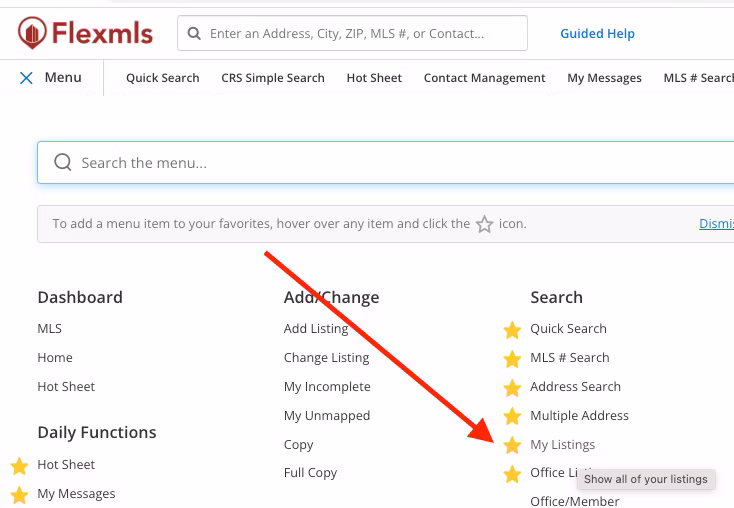Open Multiple Address search
The height and width of the screenshot is (508, 734).
tap(579, 416)
